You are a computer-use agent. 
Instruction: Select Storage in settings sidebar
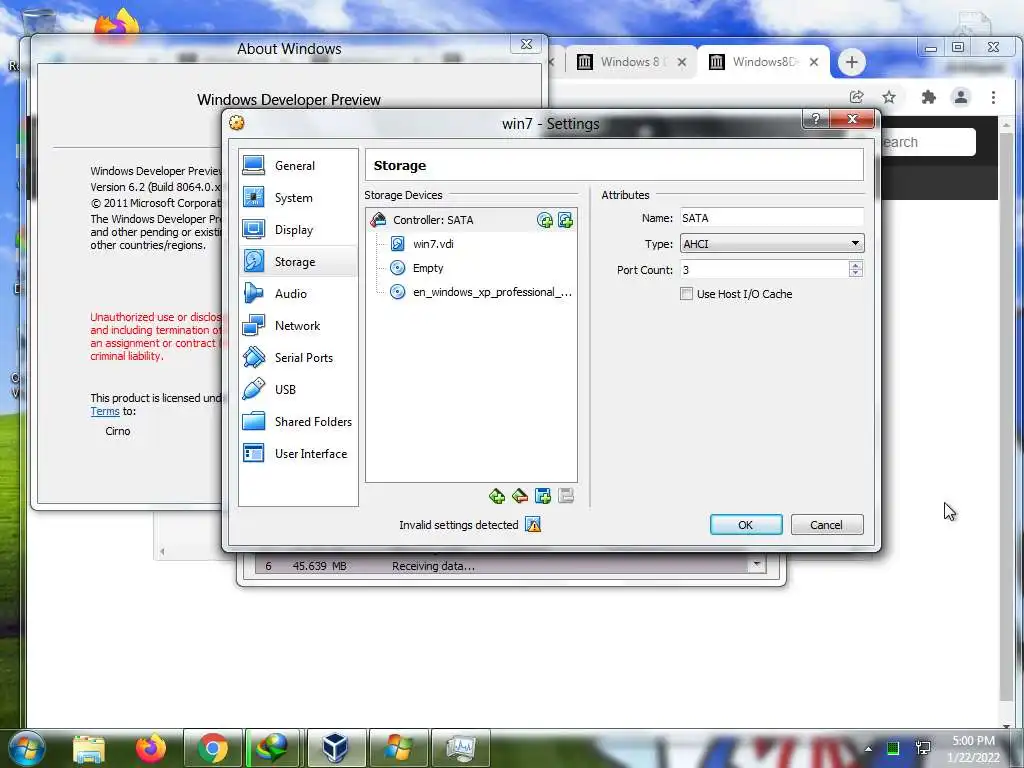click(298, 262)
